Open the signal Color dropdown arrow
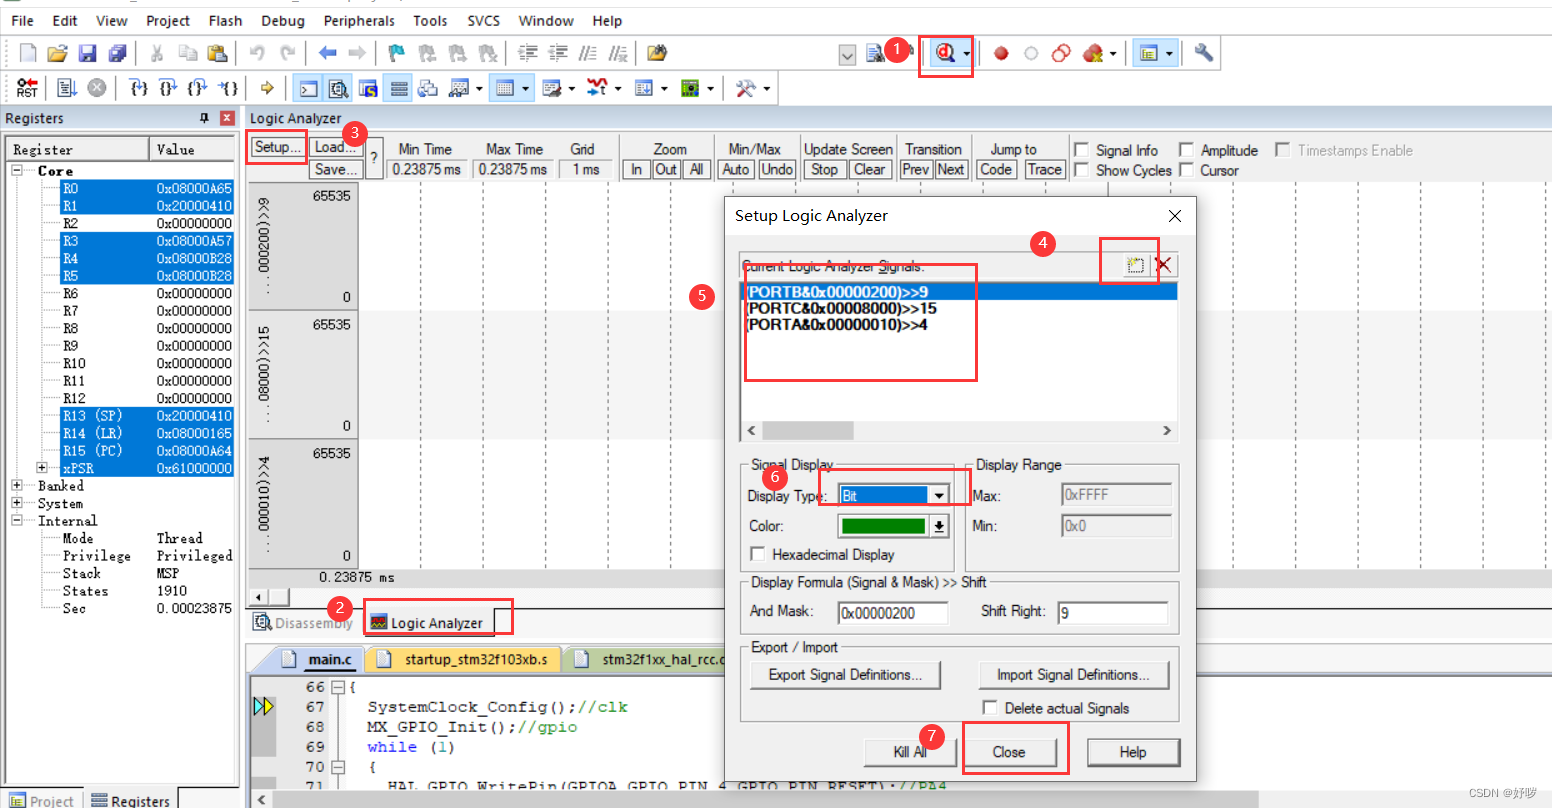This screenshot has width=1552, height=808. tap(939, 526)
